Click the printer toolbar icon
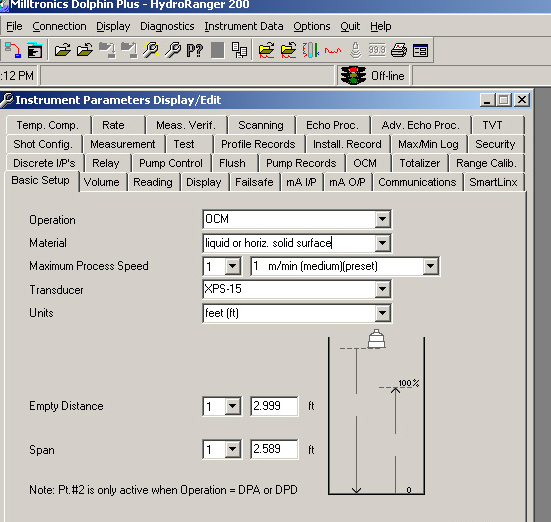551x522 pixels. pos(399,50)
